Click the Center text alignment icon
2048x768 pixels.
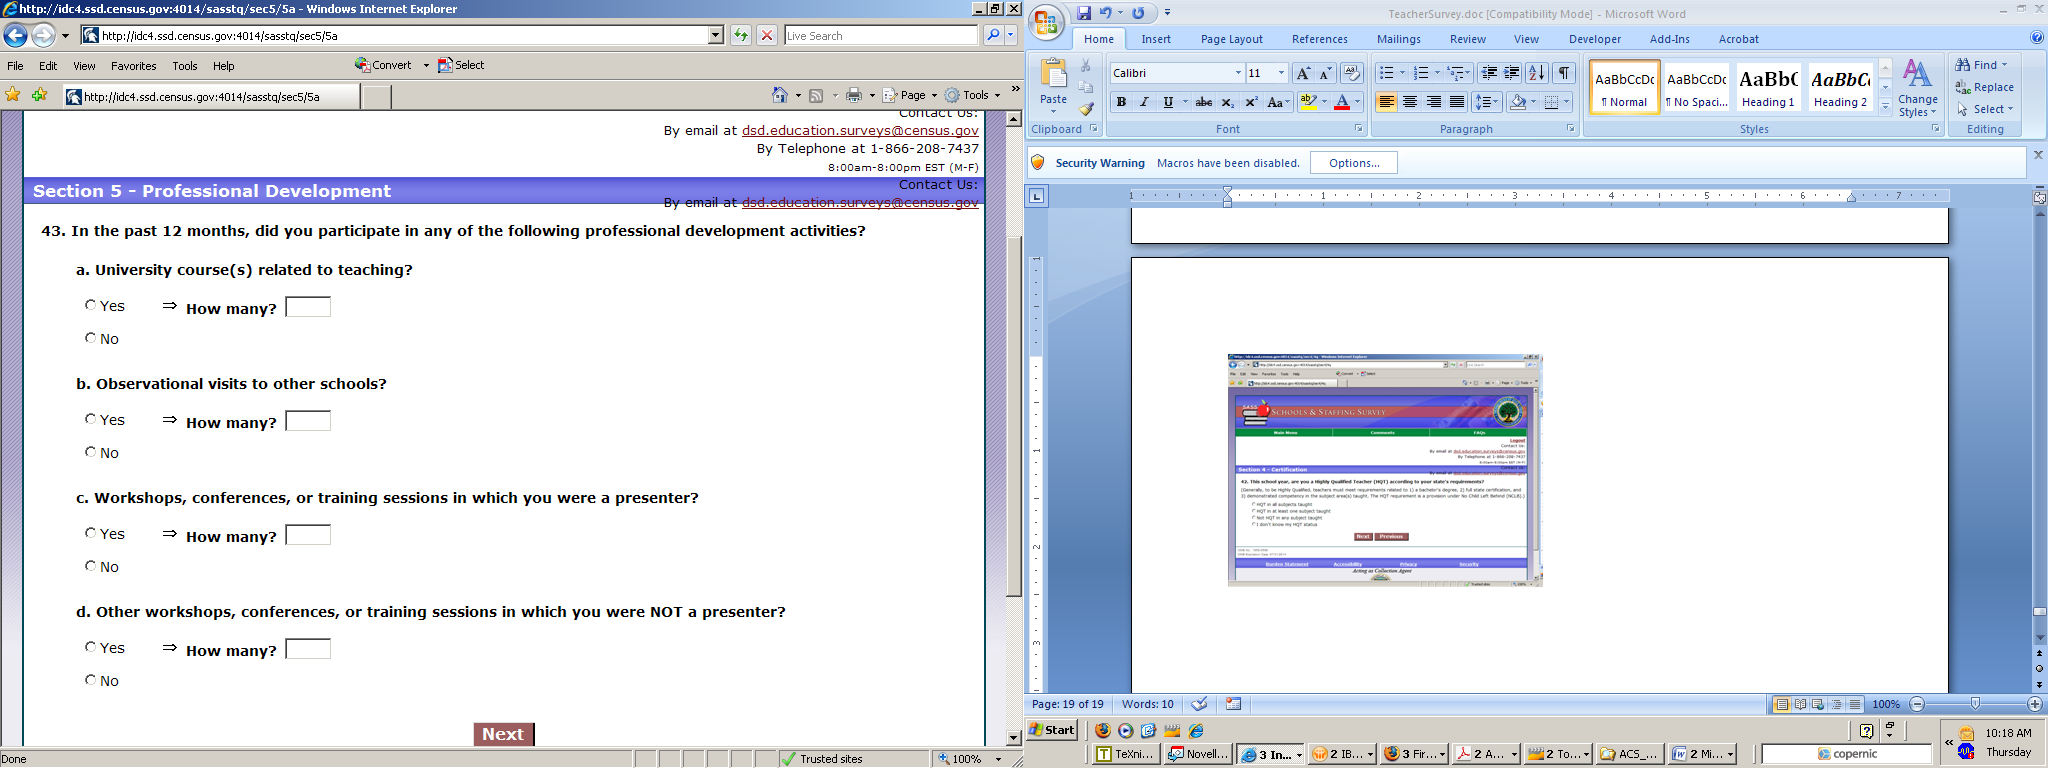point(1410,102)
